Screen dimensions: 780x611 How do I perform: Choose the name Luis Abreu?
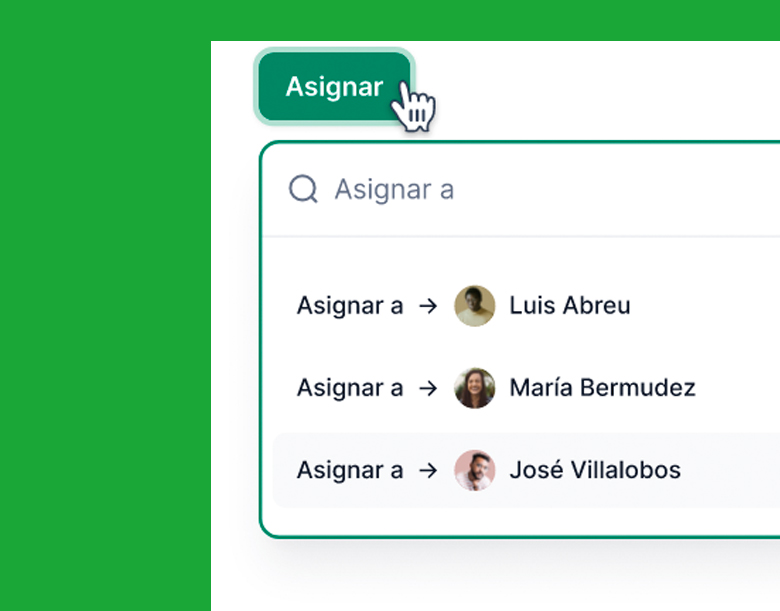click(x=570, y=306)
